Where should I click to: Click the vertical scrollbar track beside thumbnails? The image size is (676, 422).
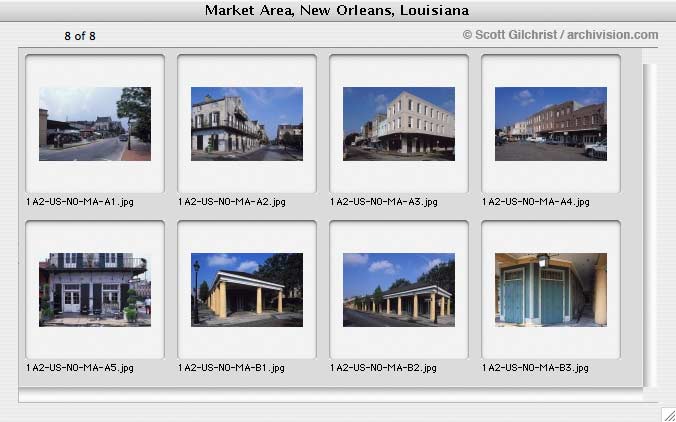(x=650, y=225)
